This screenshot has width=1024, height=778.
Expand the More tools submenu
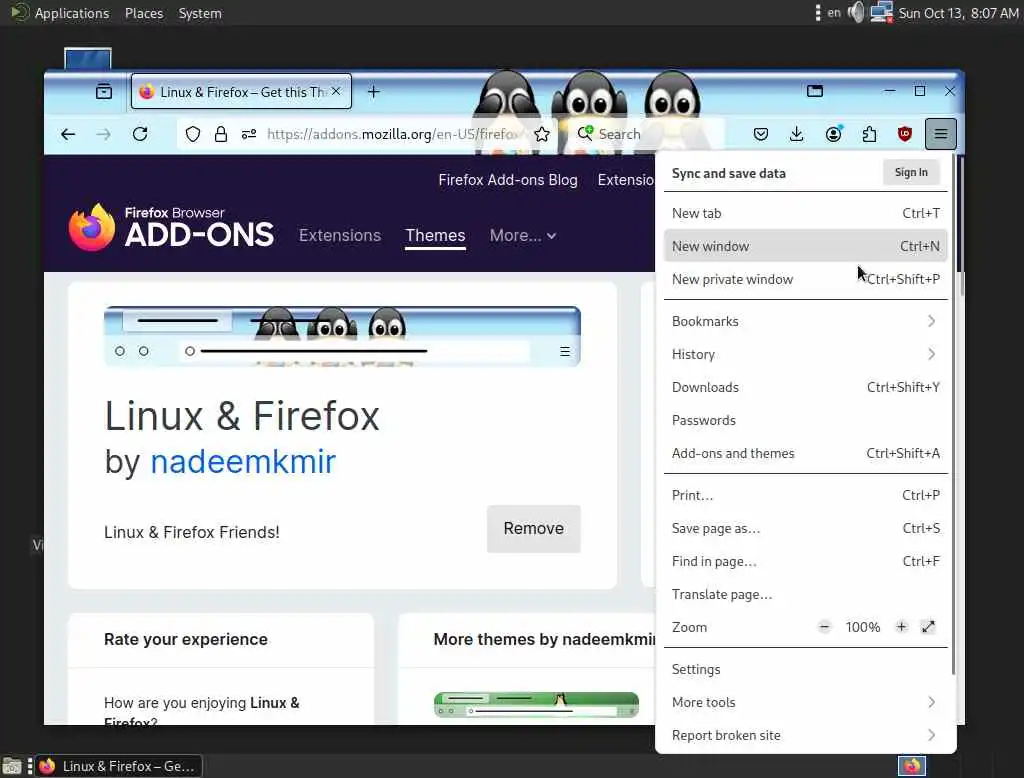(805, 702)
